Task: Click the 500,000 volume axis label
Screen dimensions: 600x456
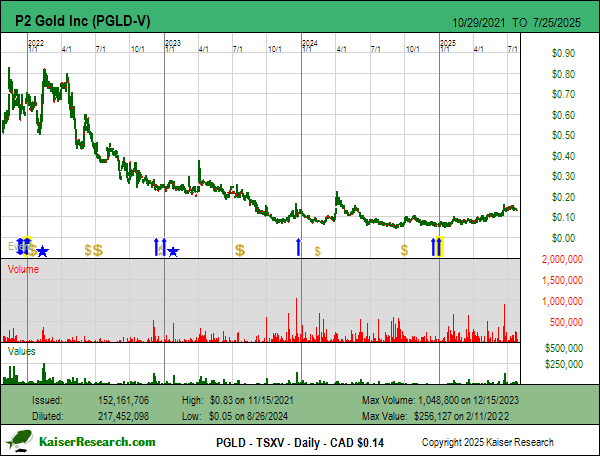Action: pos(566,322)
